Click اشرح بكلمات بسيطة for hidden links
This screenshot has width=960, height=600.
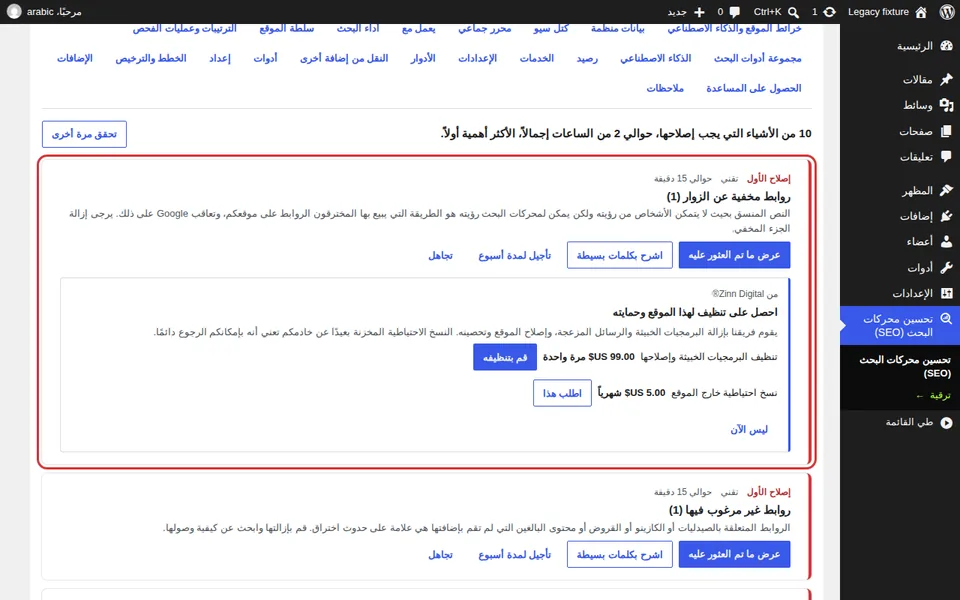(620, 255)
